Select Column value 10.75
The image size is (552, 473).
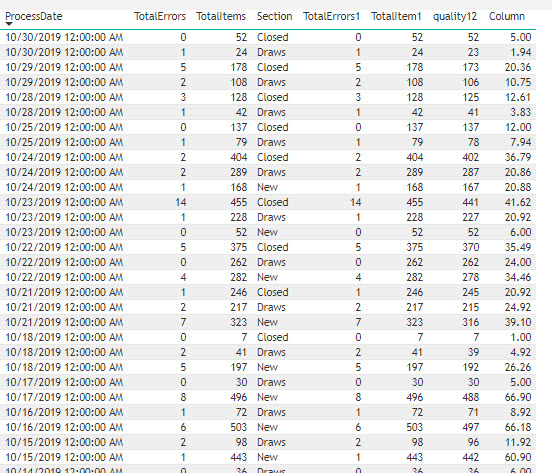click(518, 82)
